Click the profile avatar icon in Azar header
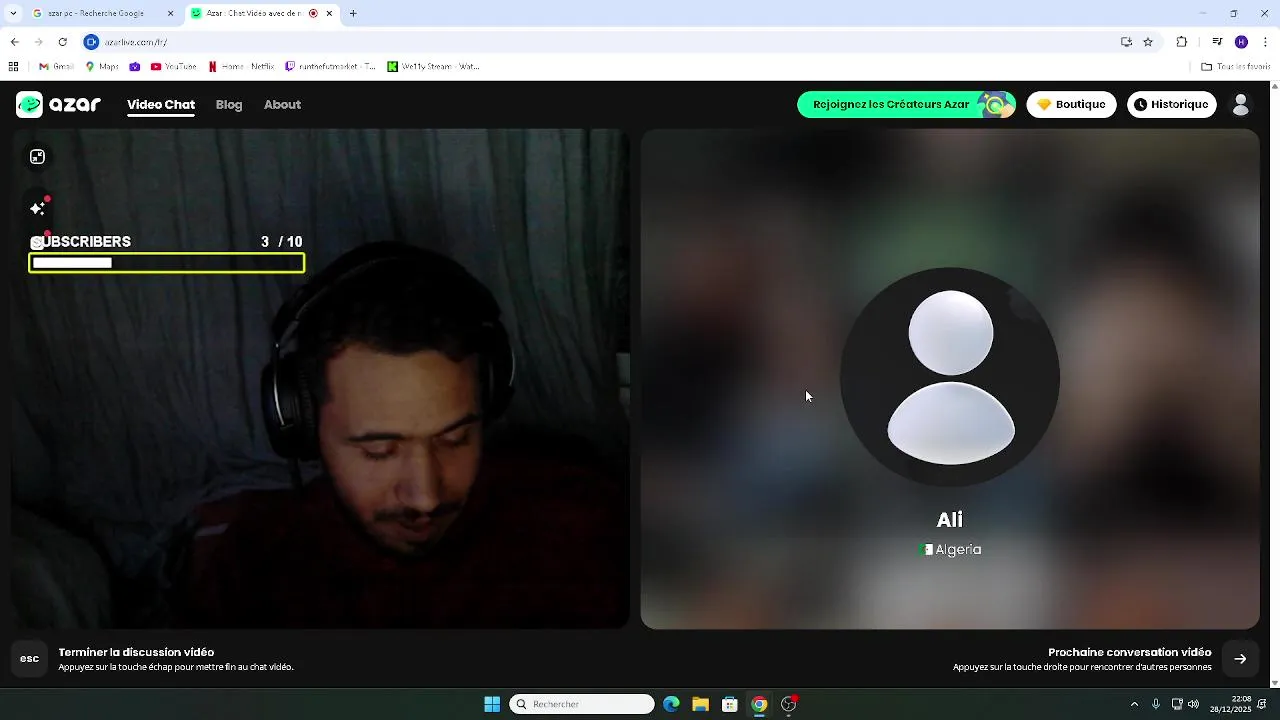Viewport: 1280px width, 720px height. click(x=1241, y=104)
